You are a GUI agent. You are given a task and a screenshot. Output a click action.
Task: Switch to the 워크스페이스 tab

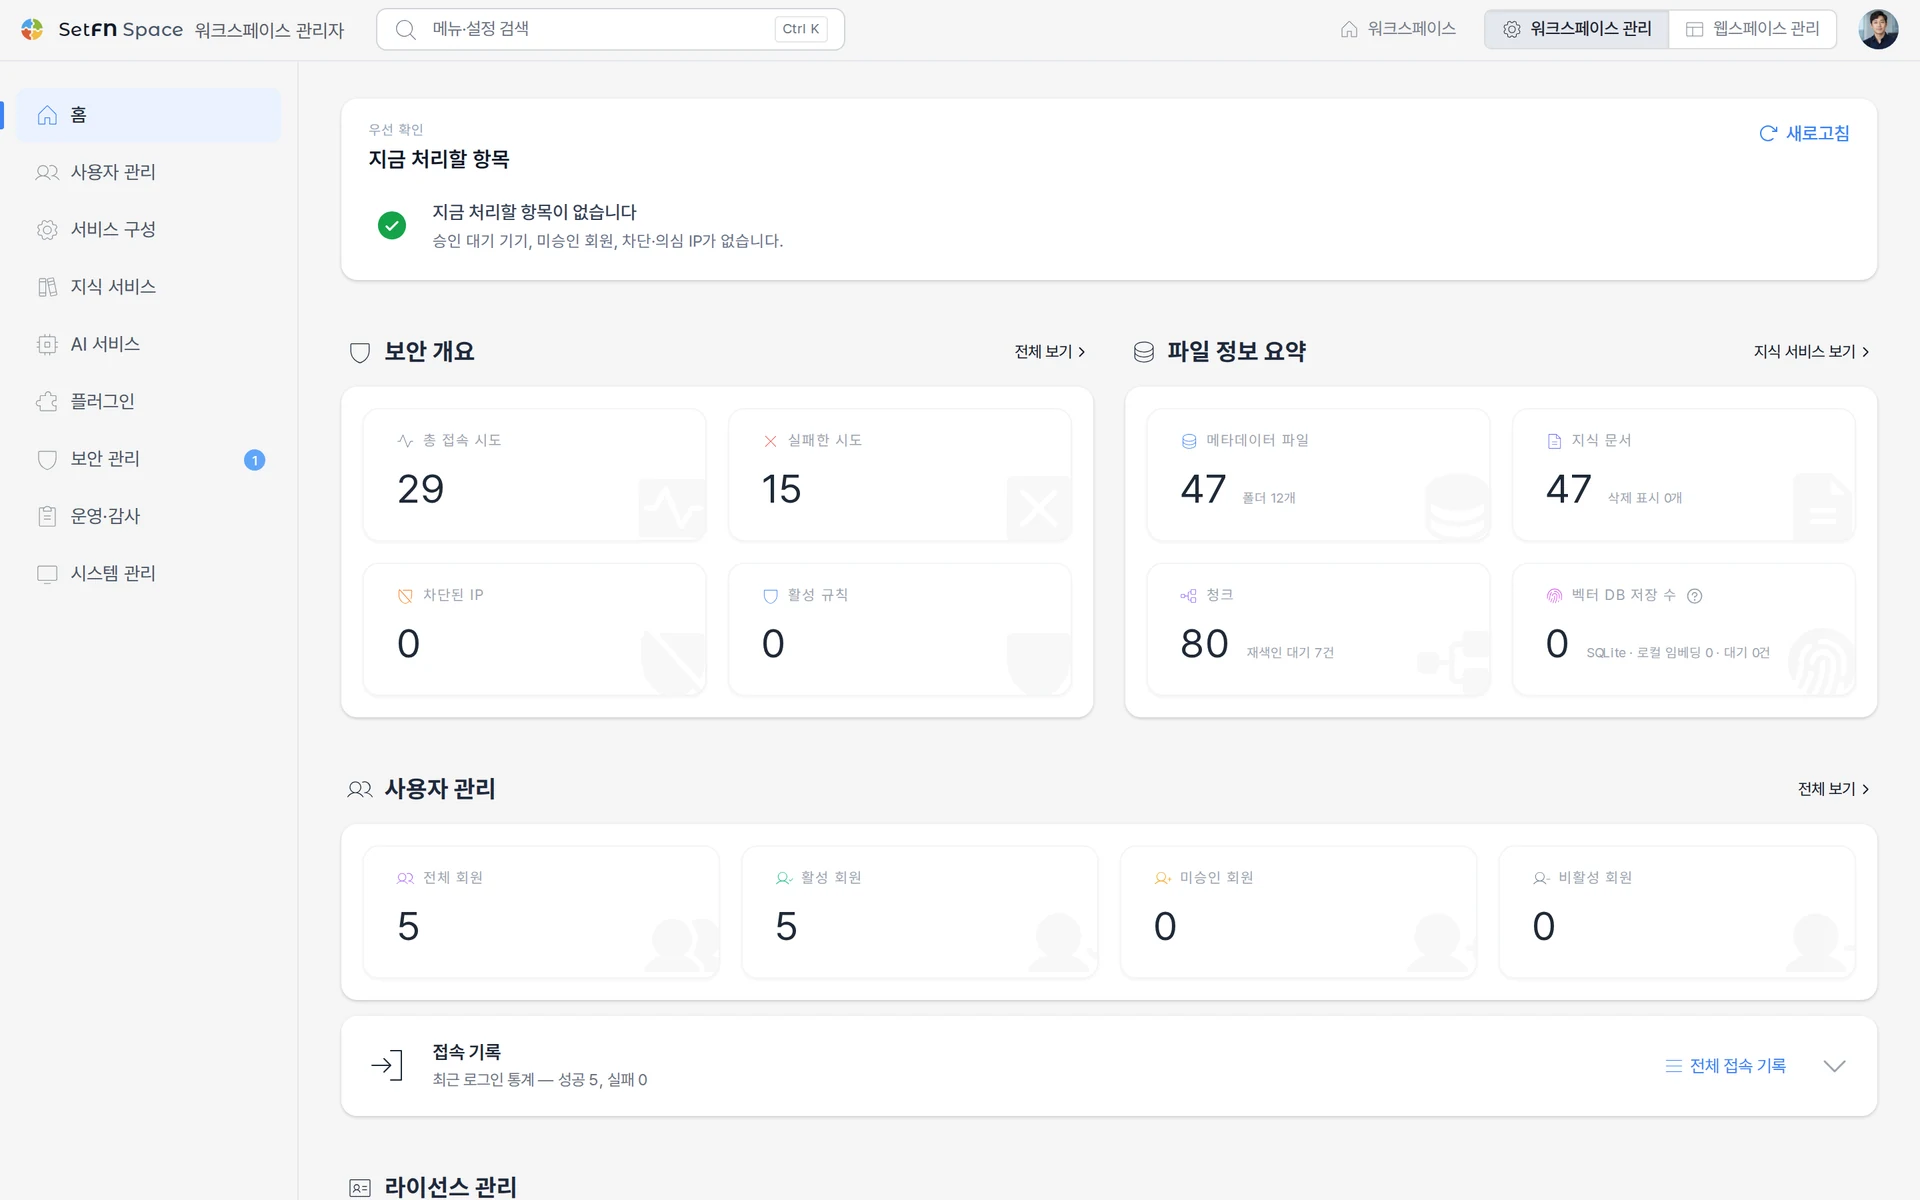(1398, 29)
